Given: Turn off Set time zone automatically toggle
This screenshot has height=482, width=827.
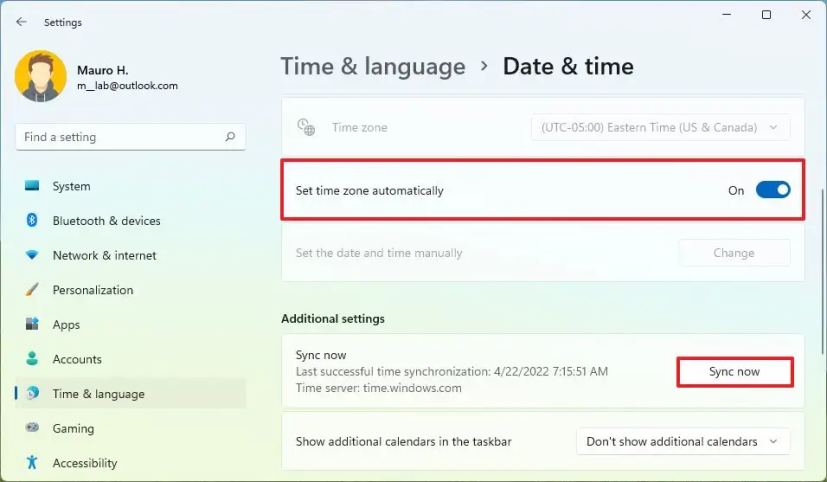Looking at the screenshot, I should tap(773, 190).
